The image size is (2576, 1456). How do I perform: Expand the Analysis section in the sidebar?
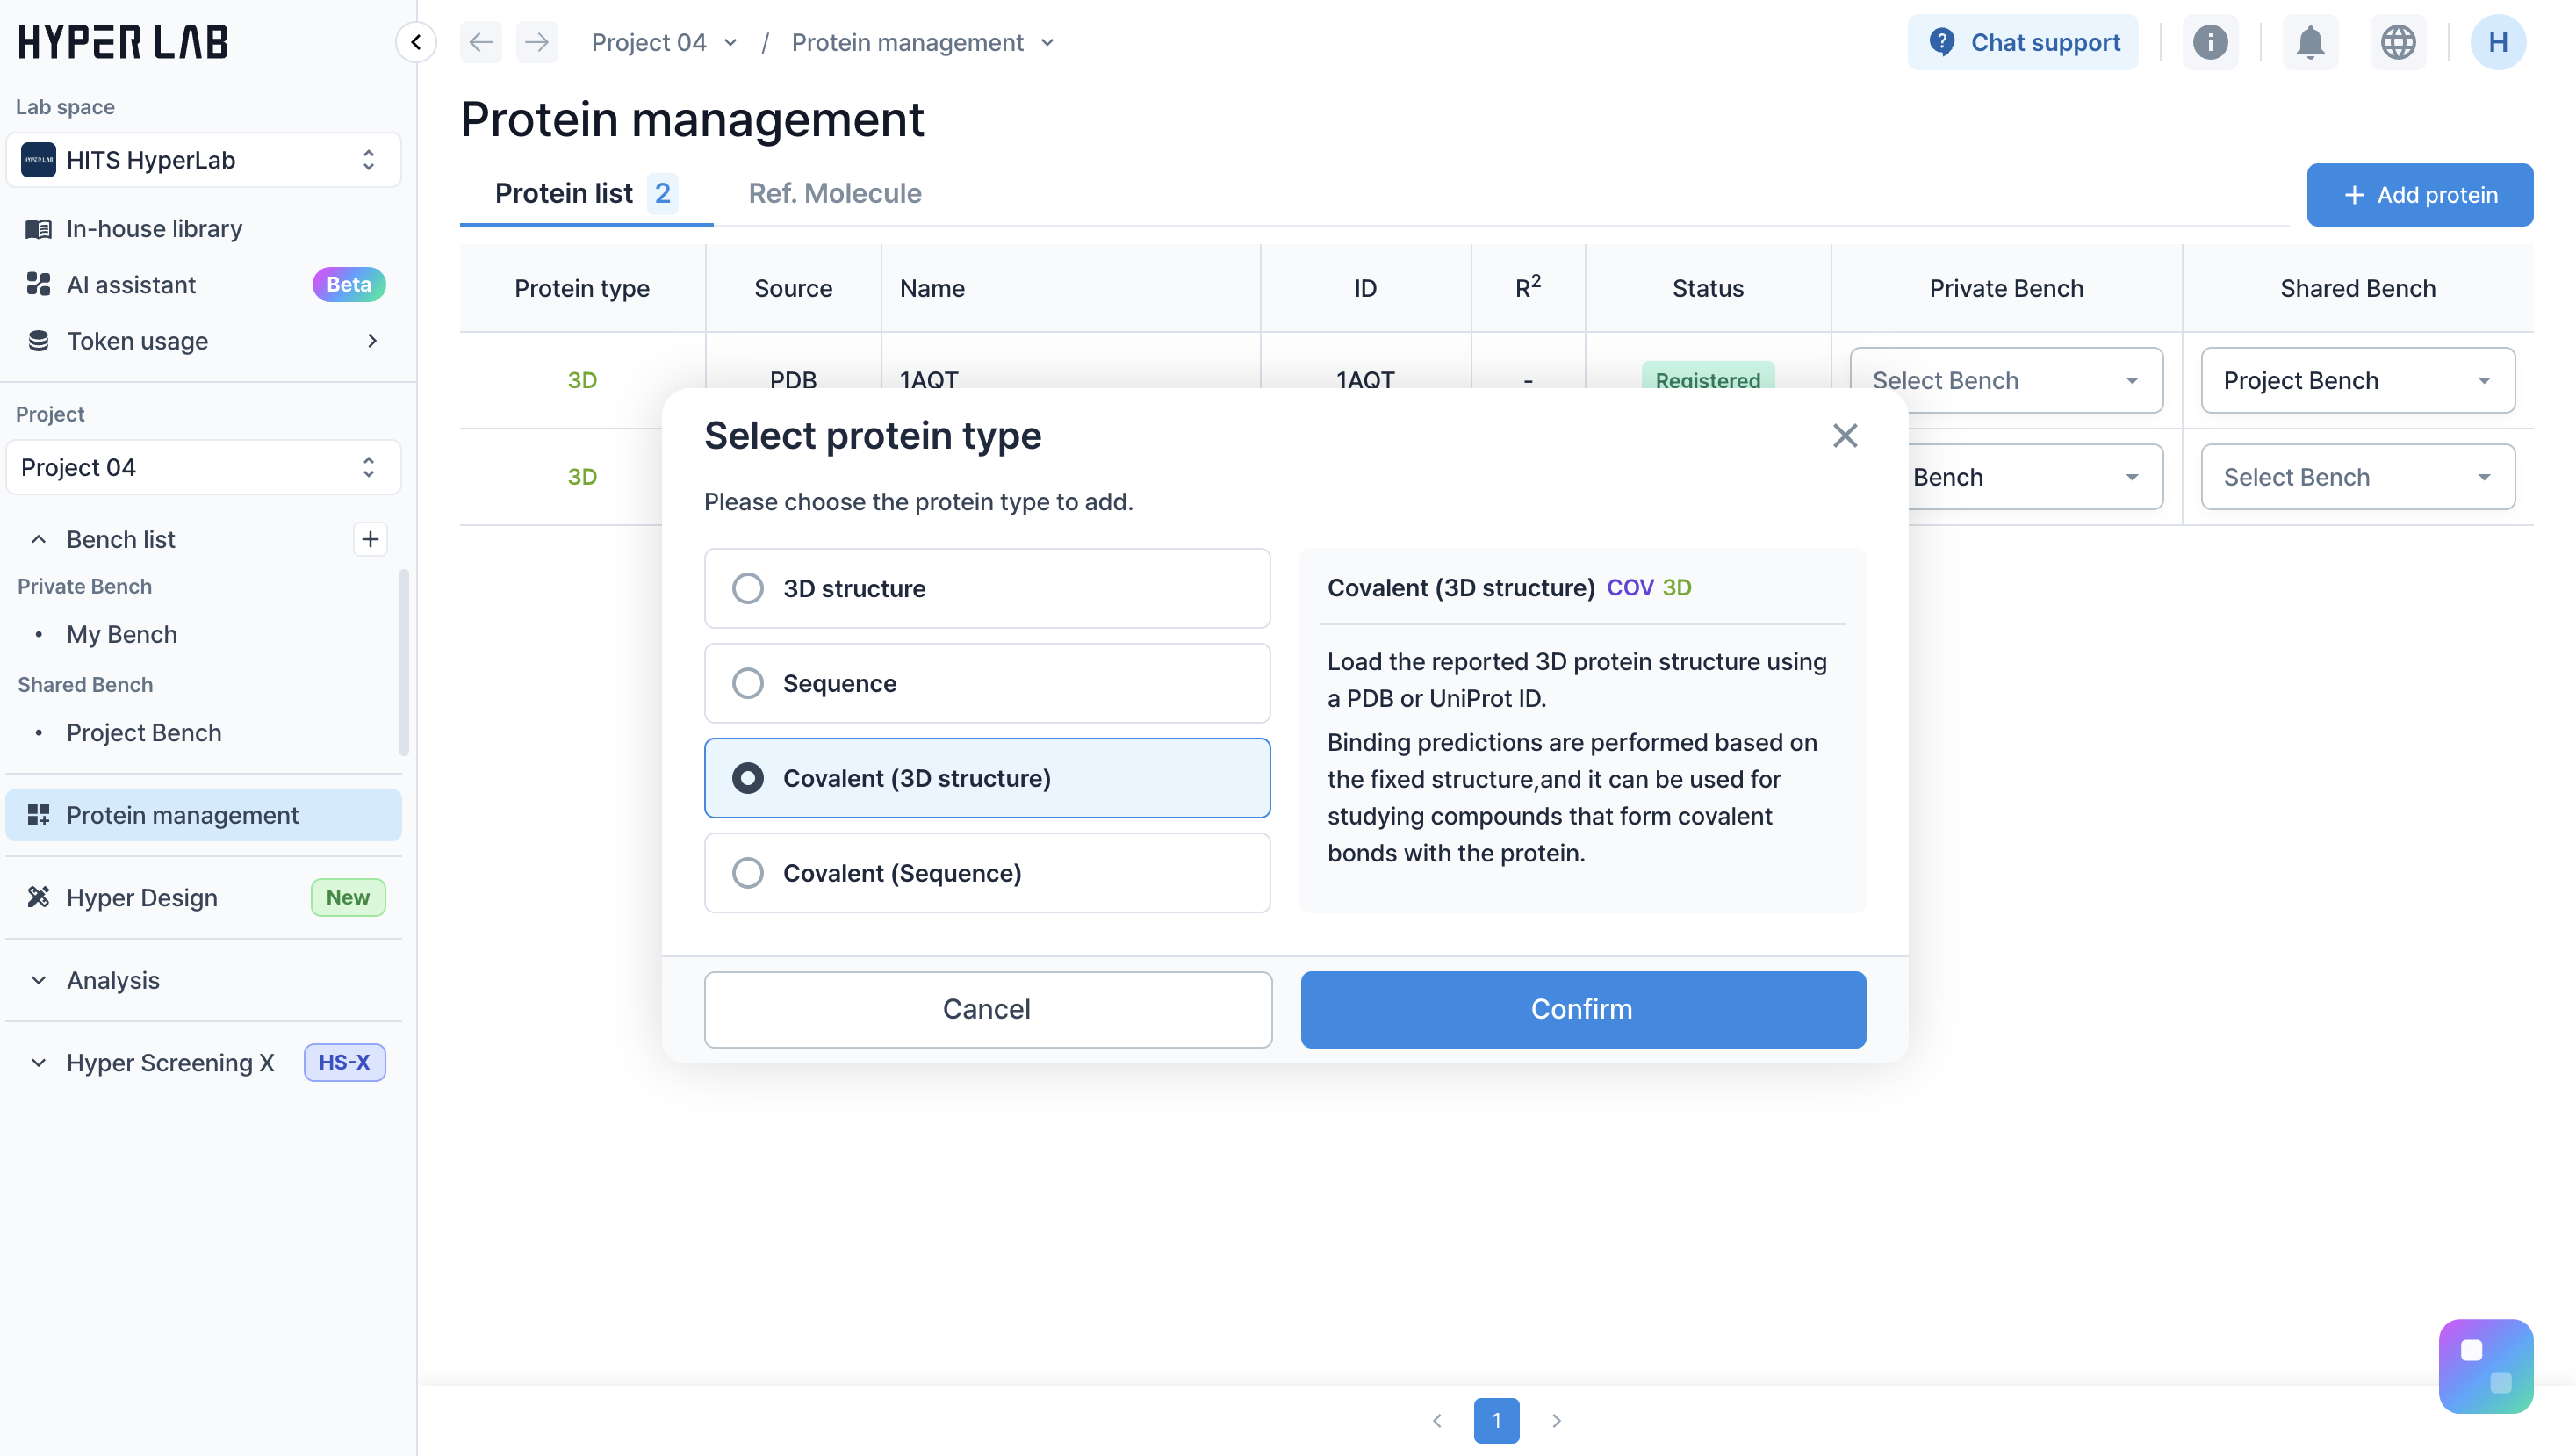pyautogui.click(x=112, y=980)
